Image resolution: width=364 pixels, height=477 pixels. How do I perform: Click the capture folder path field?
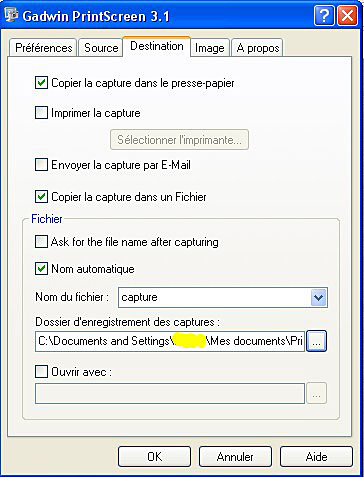click(170, 341)
